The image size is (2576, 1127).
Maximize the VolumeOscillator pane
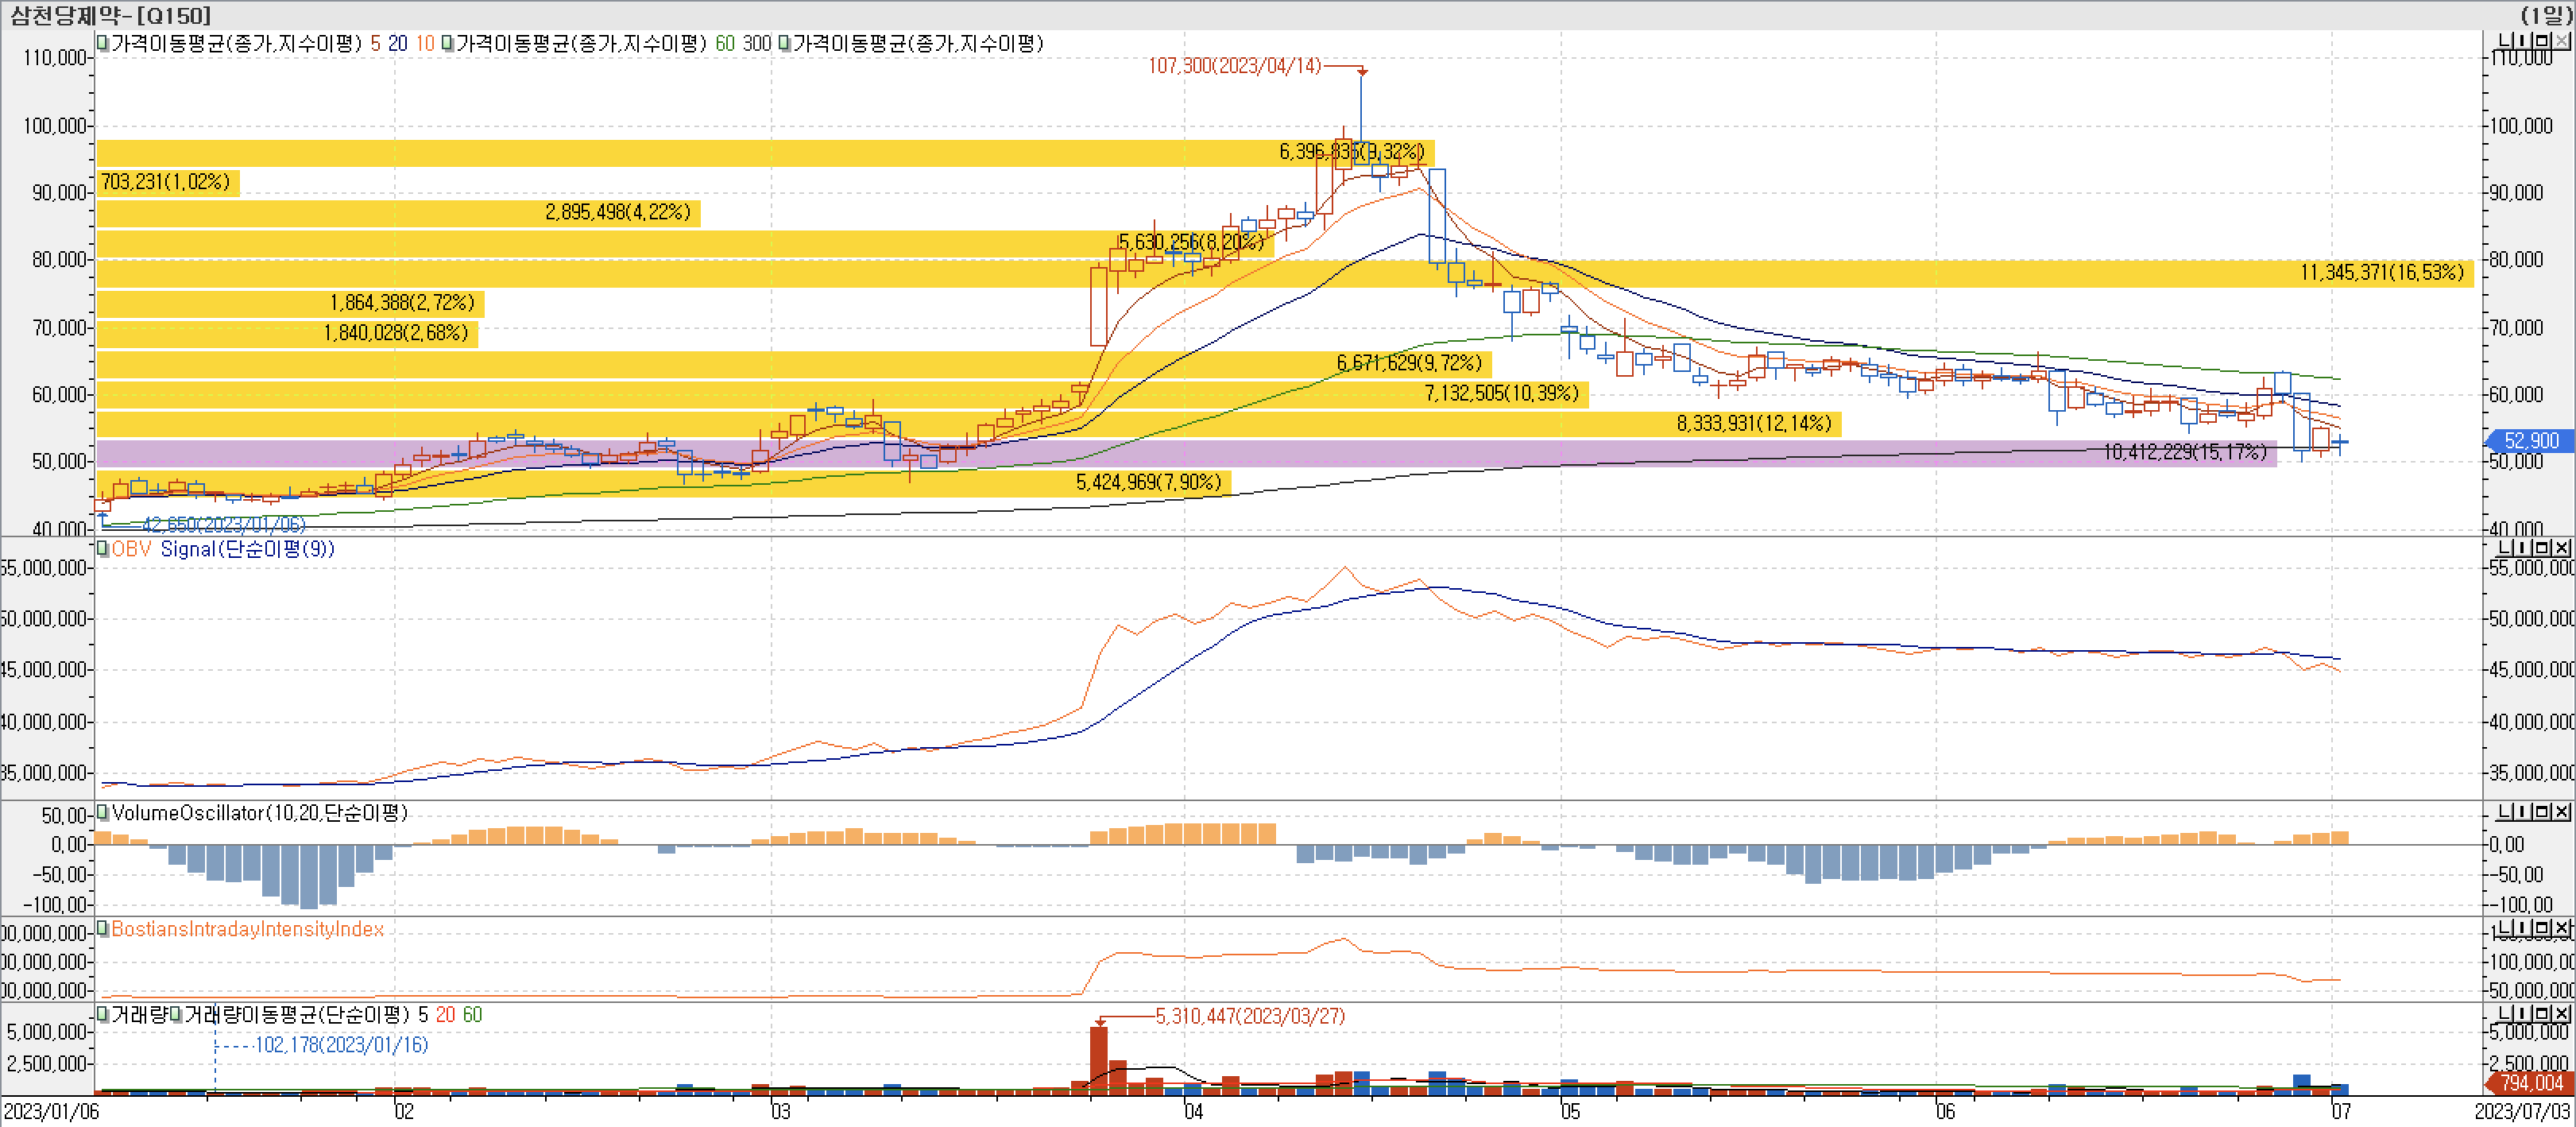point(2542,812)
